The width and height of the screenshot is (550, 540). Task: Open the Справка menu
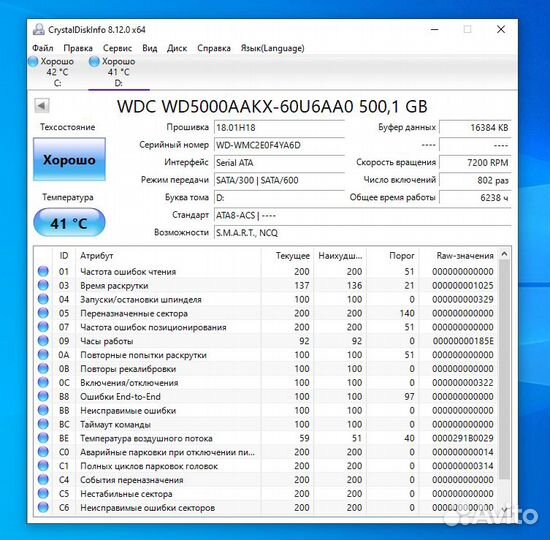214,48
